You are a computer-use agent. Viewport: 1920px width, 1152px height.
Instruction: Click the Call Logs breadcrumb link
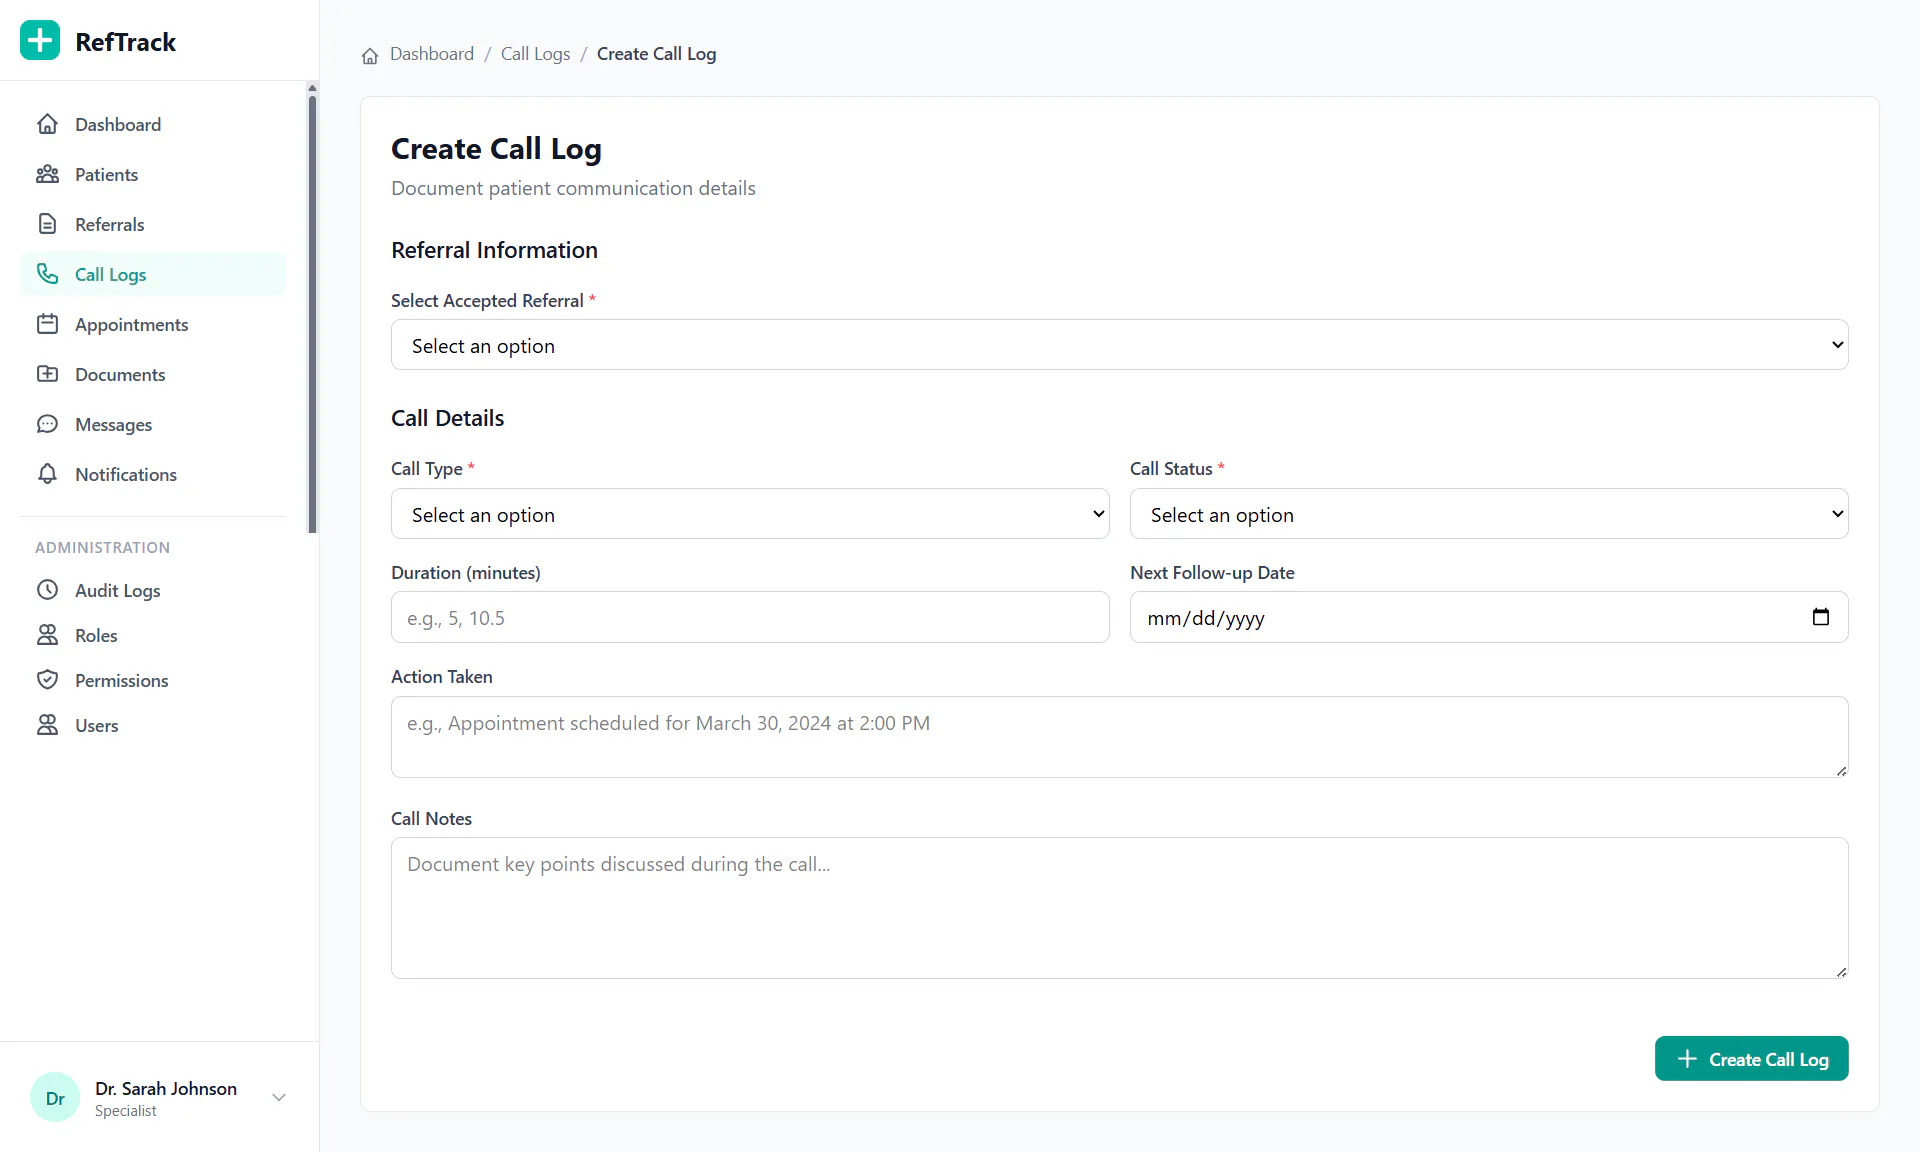535,54
